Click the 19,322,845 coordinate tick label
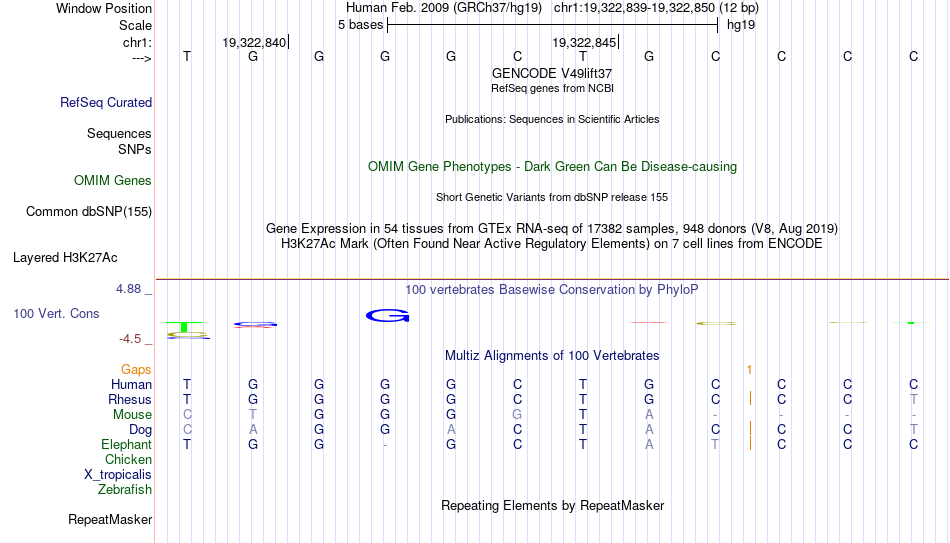Image resolution: width=950 pixels, height=543 pixels. (x=584, y=42)
